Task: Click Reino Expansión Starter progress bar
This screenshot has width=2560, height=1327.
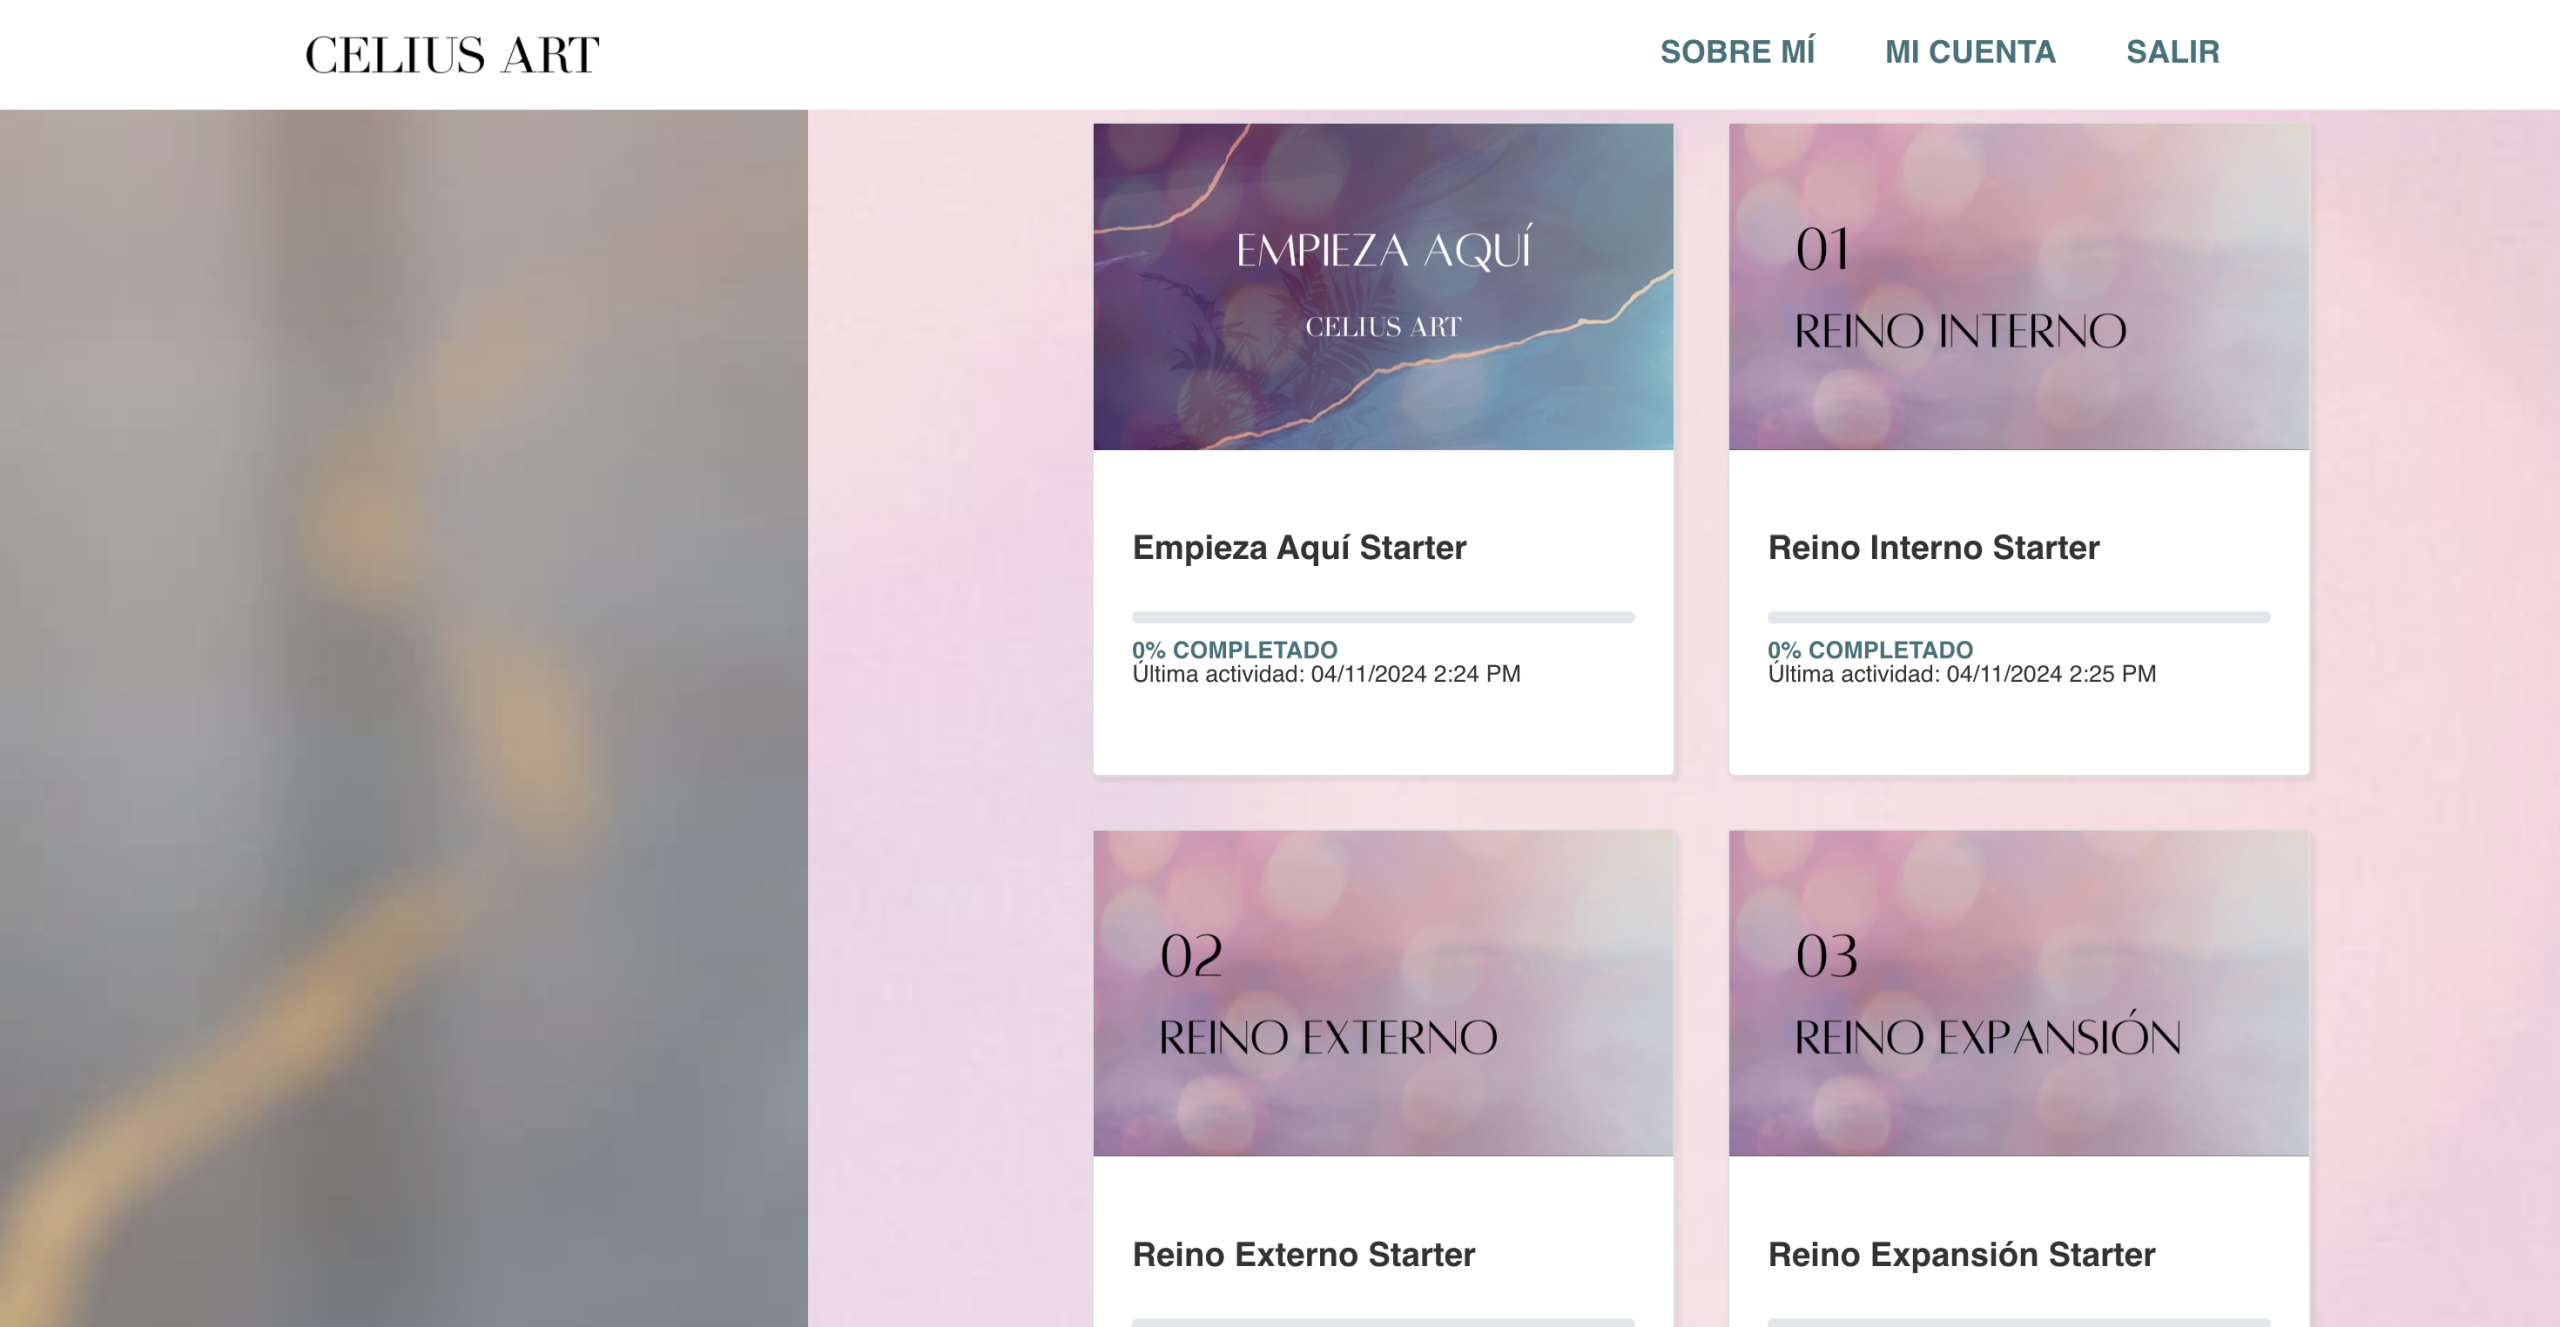Action: pos(2018,1322)
